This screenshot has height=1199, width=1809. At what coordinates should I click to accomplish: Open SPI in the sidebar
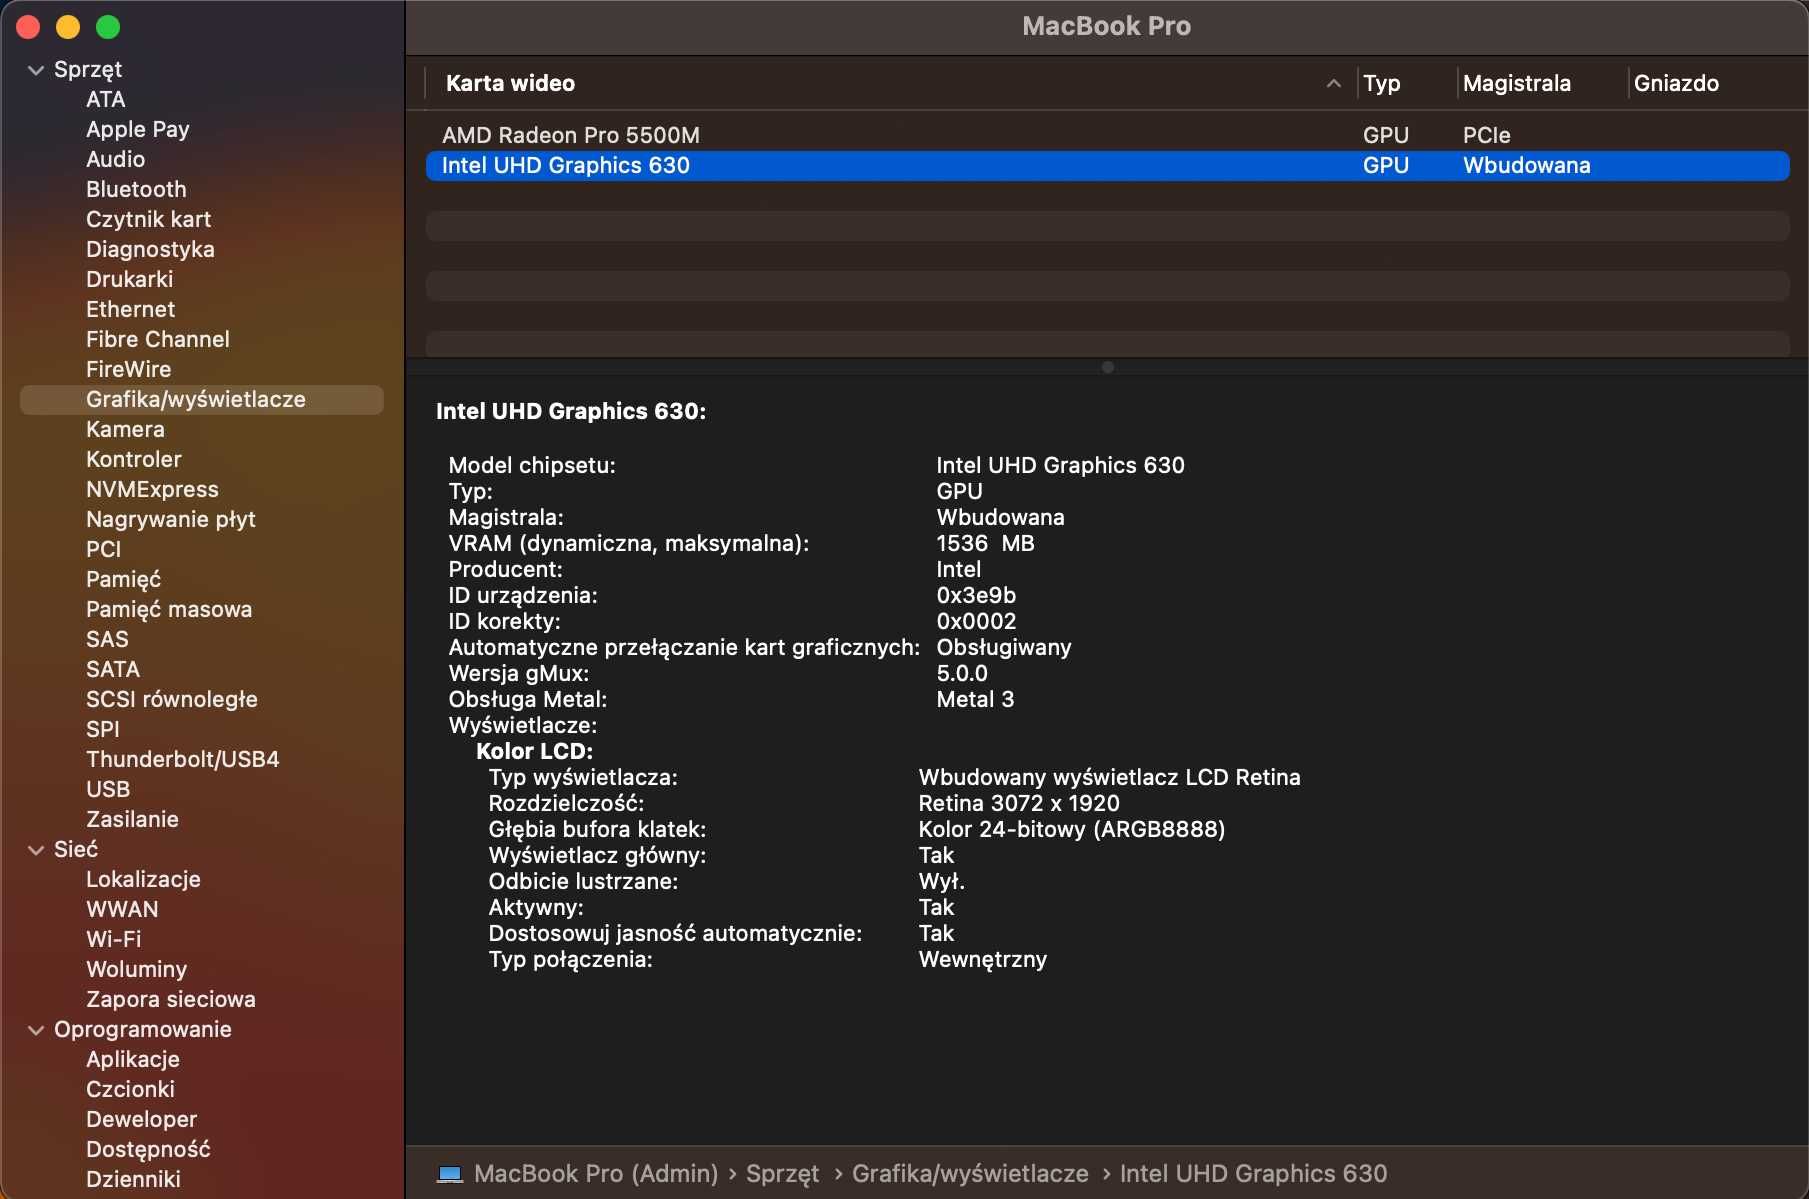tap(102, 730)
